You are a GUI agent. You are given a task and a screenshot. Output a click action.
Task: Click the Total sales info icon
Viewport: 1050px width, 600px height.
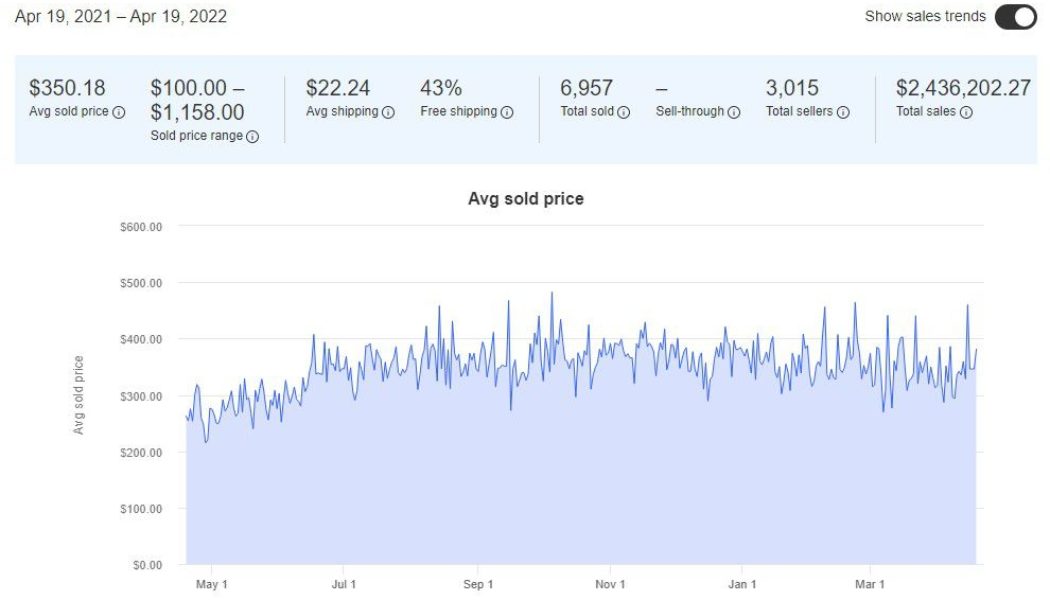pos(966,112)
